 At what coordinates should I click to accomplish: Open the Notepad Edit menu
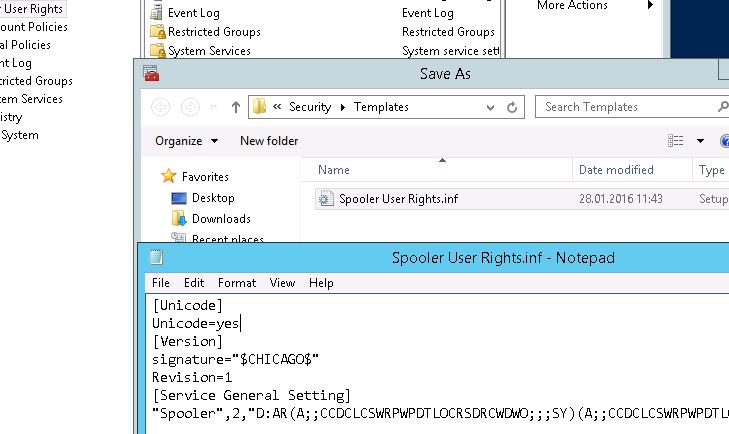pyautogui.click(x=194, y=283)
